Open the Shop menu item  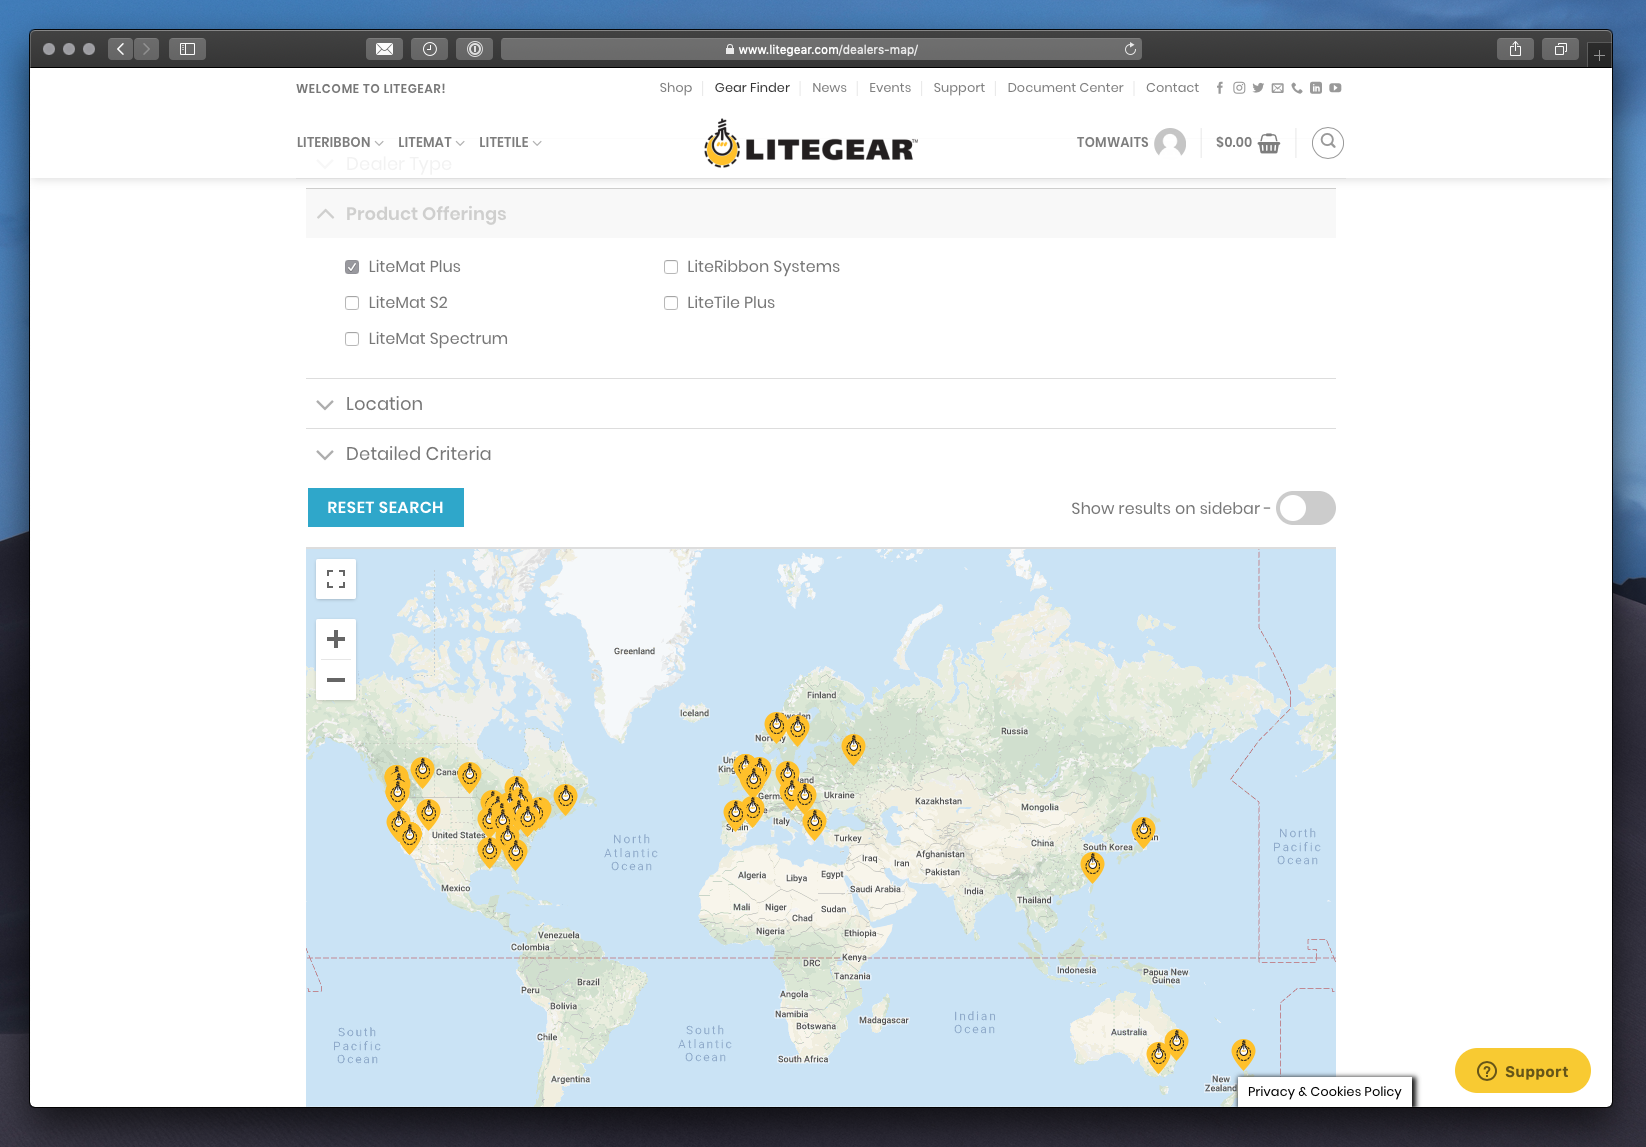tap(676, 88)
